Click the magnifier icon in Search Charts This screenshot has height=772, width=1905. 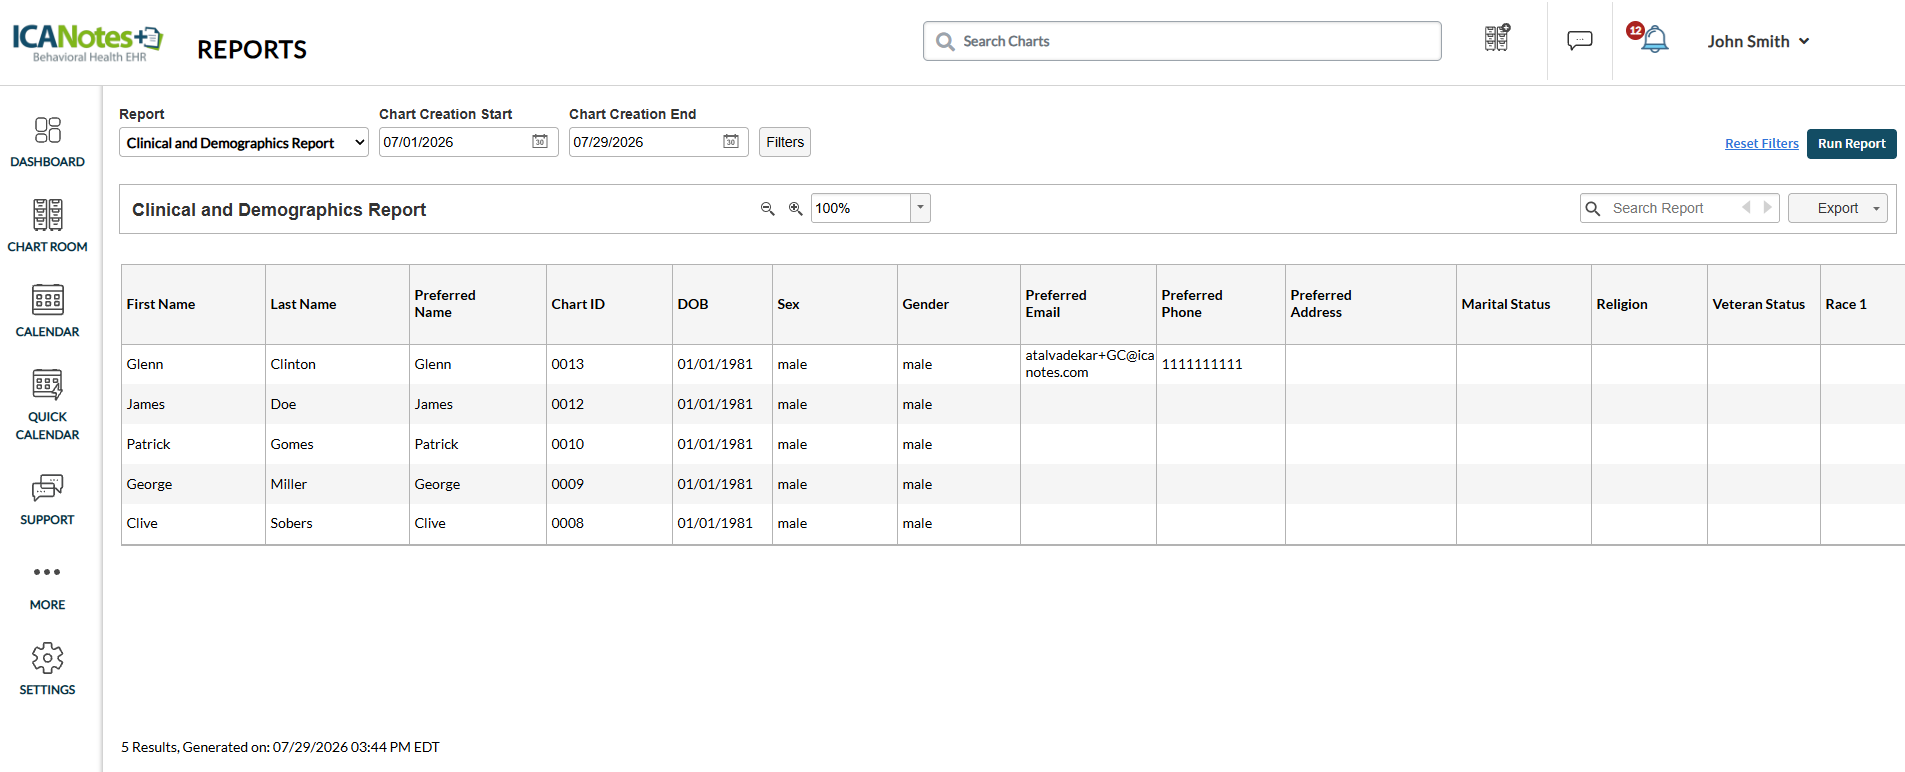pos(945,41)
